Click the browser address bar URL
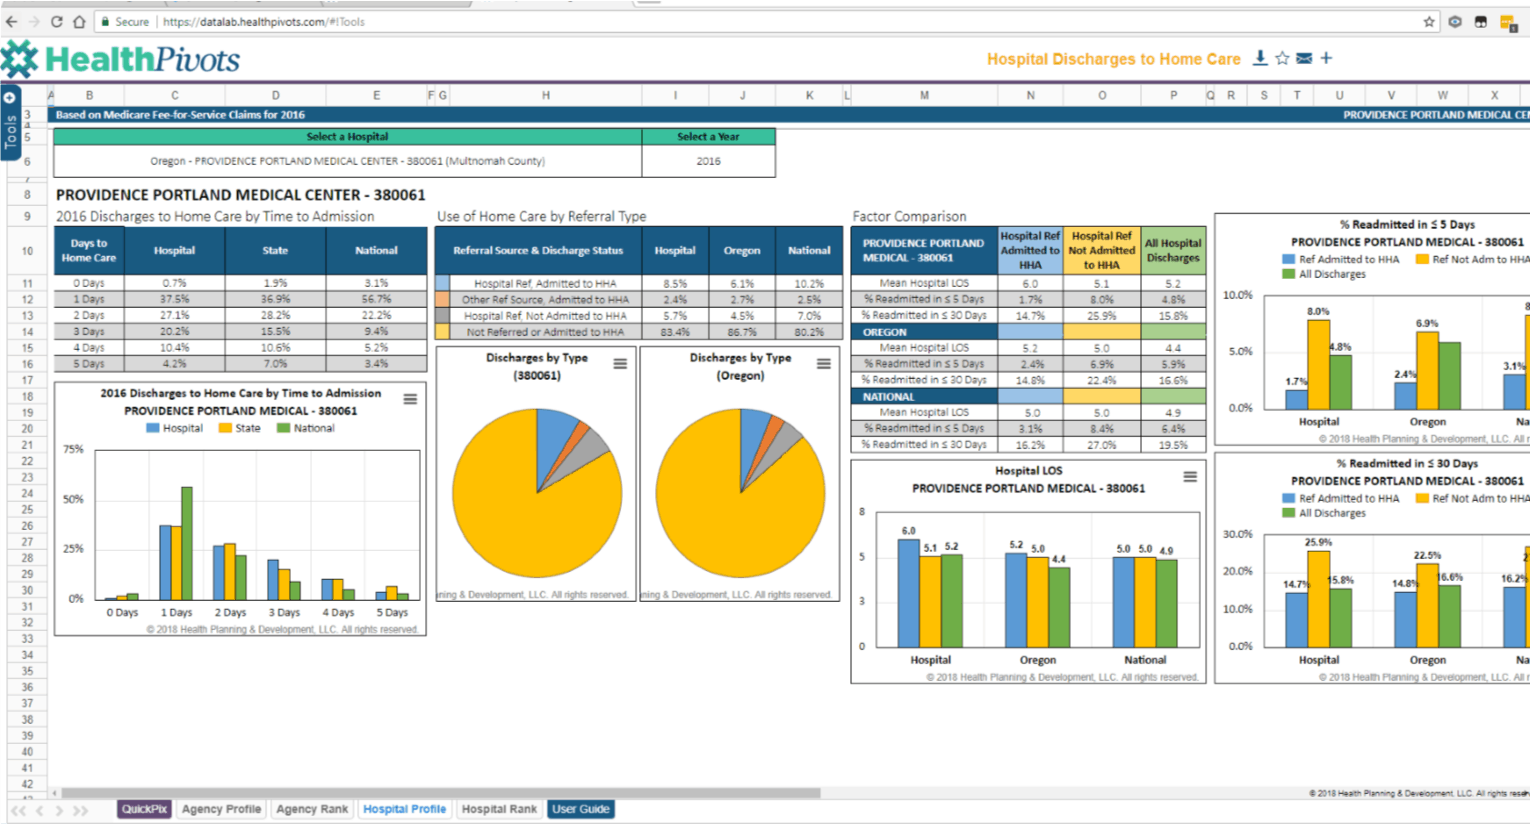 coord(264,21)
